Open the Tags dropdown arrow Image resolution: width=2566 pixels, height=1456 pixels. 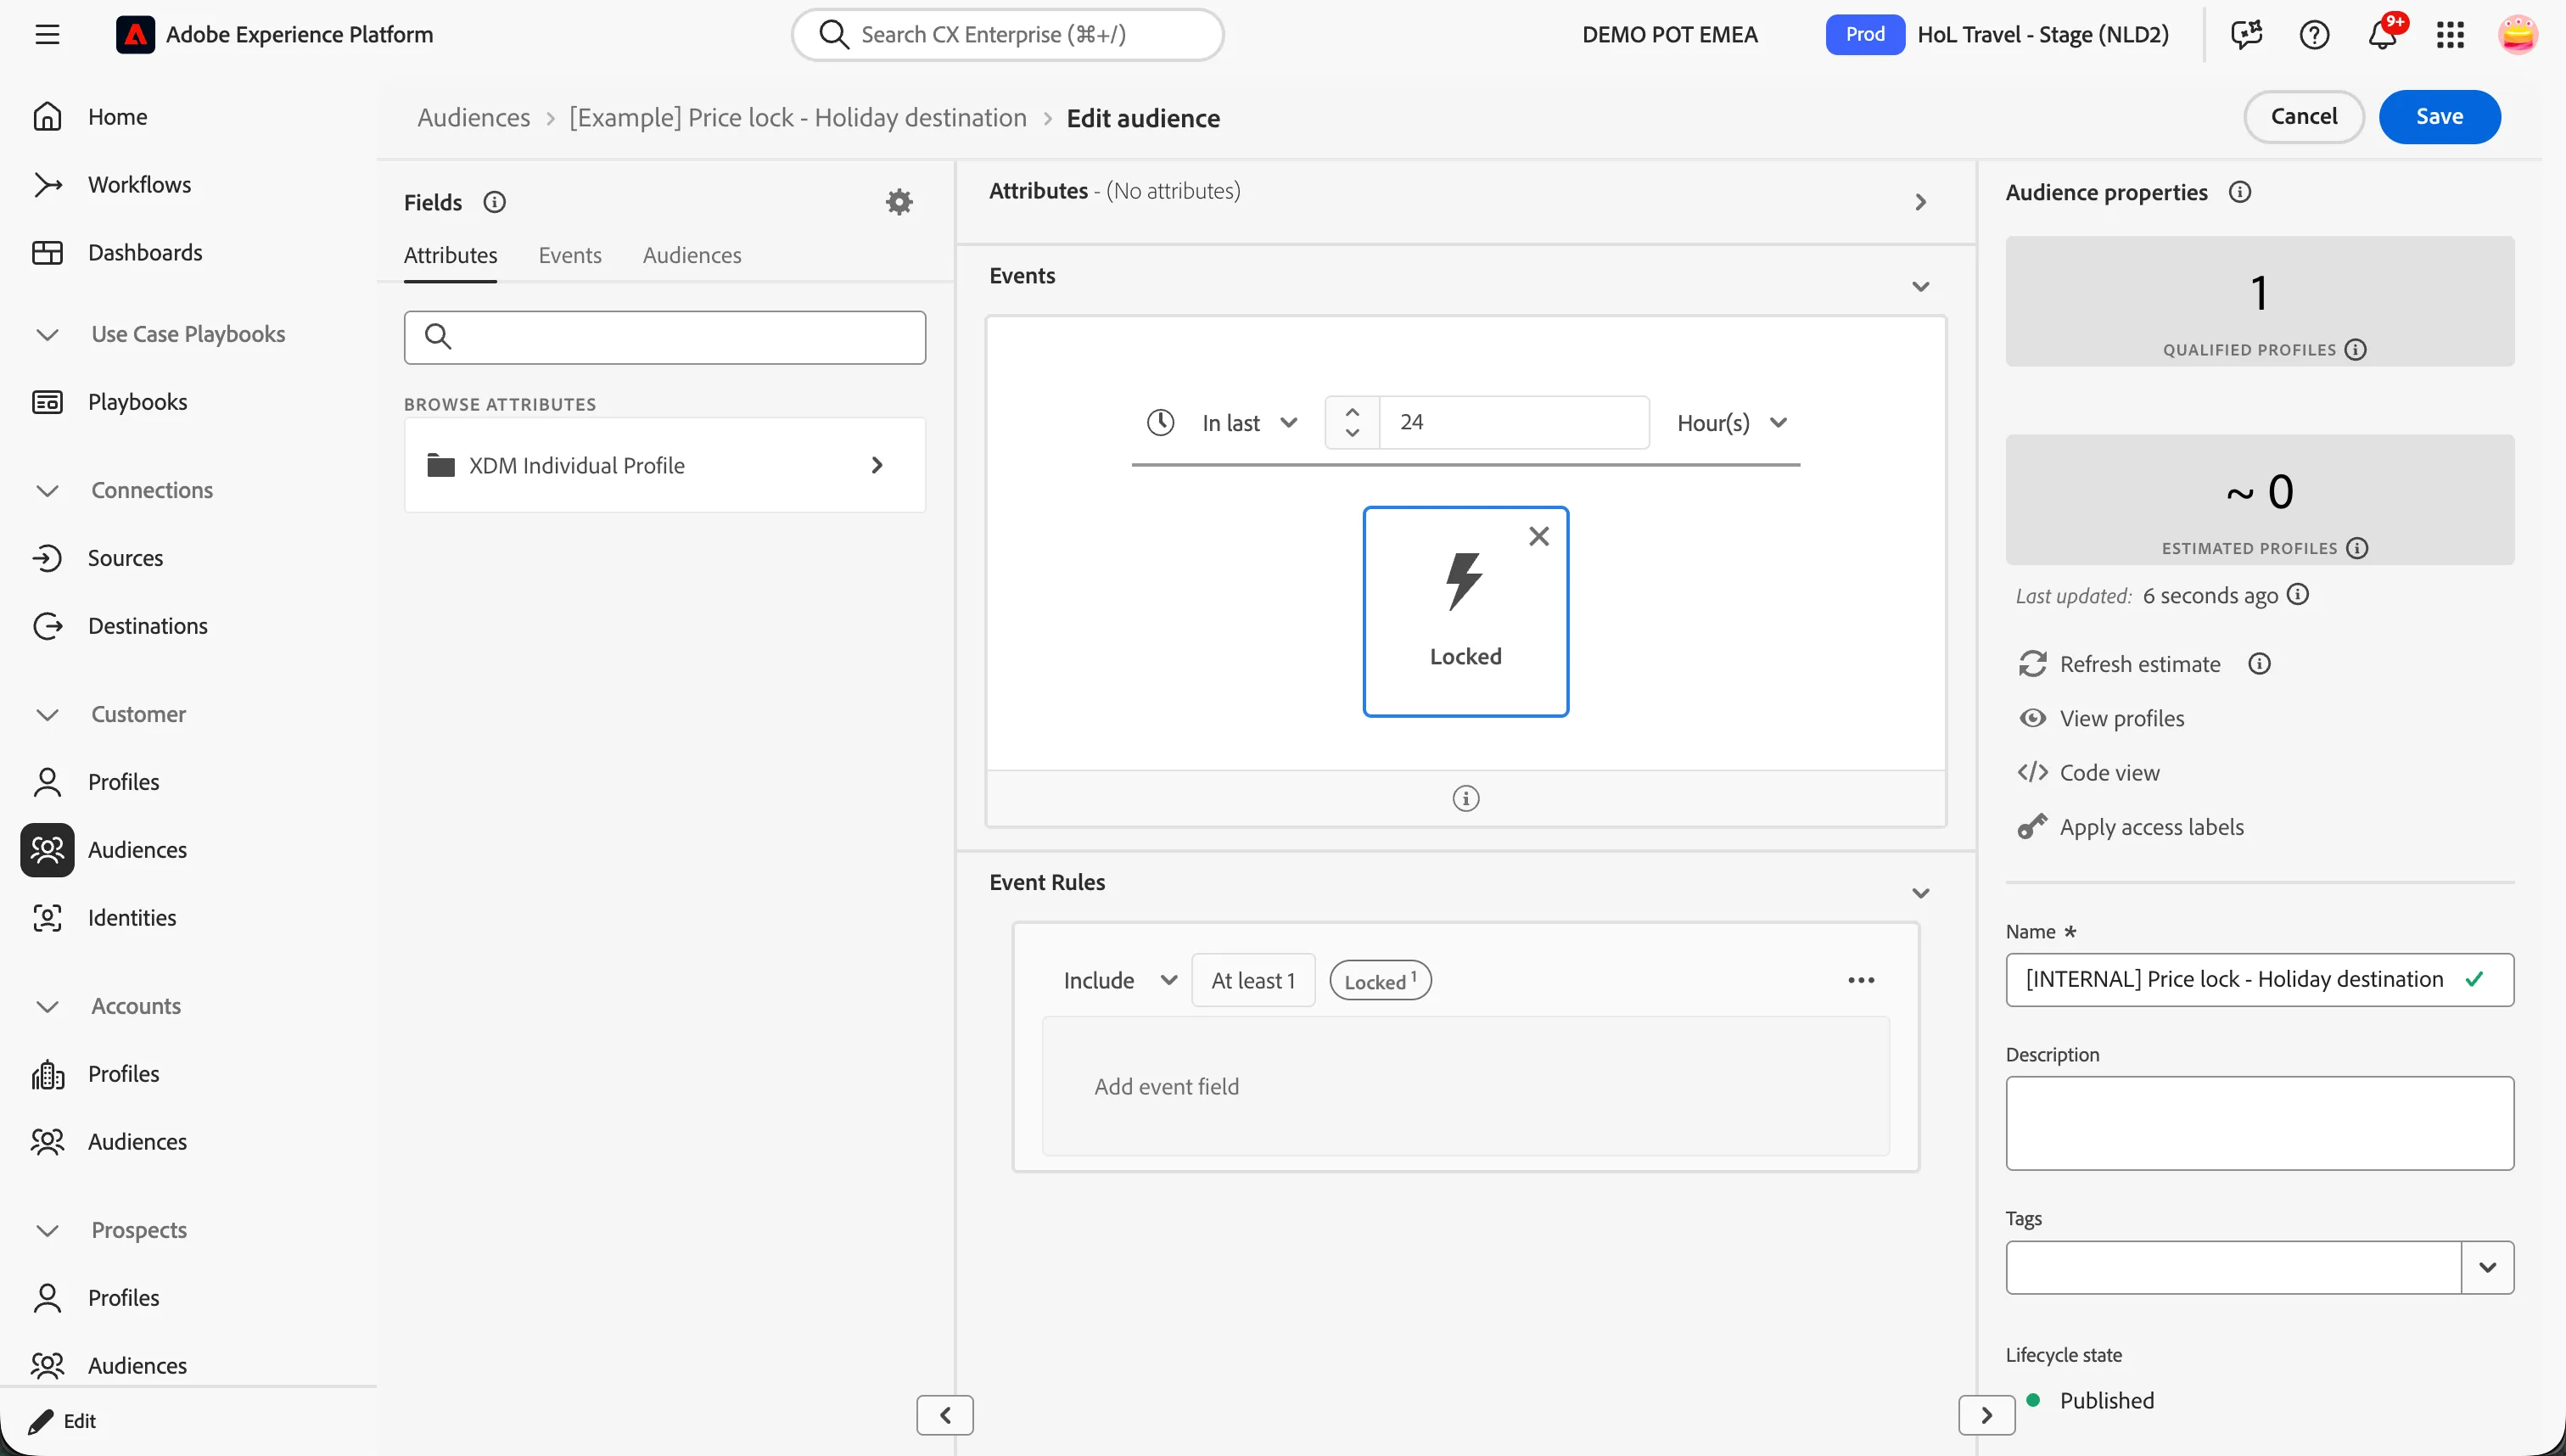click(2487, 1267)
